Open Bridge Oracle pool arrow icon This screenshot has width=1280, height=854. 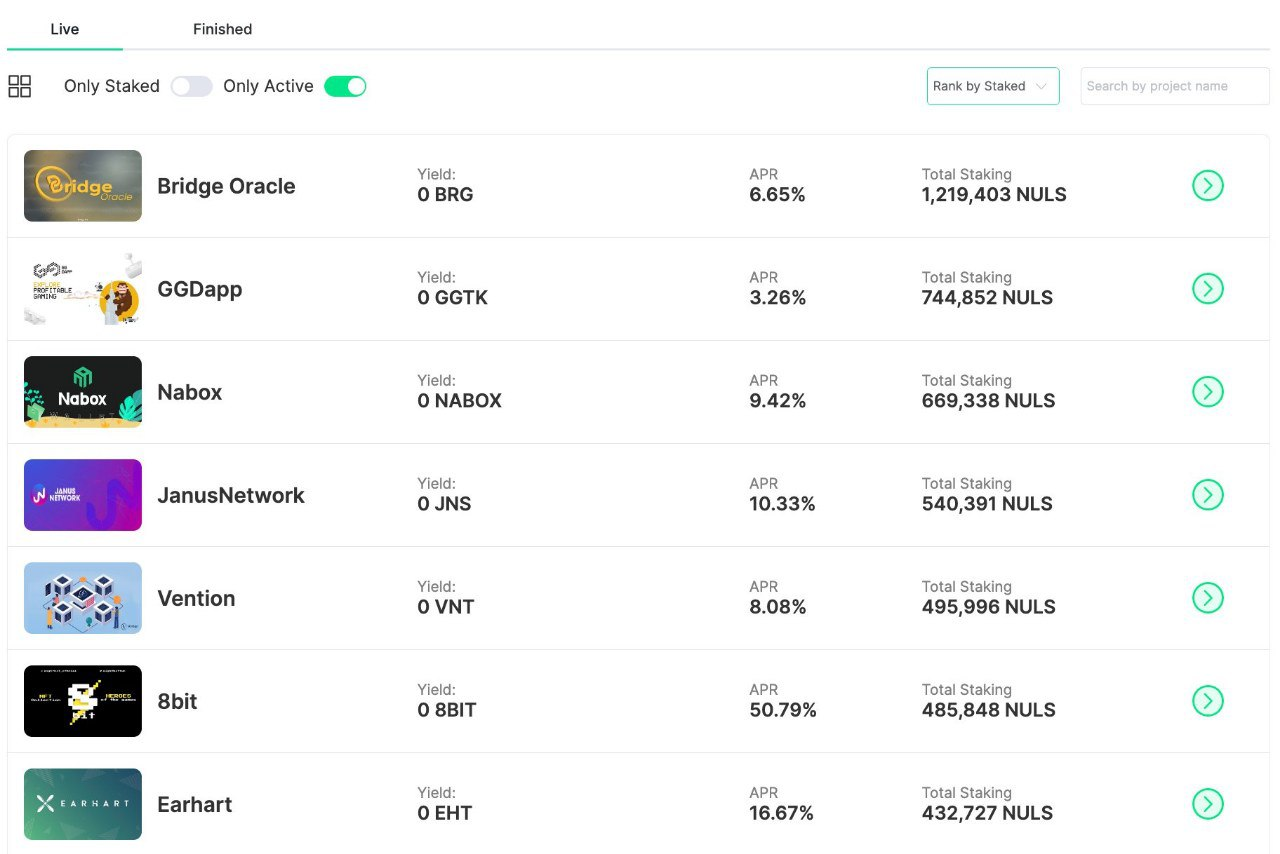click(x=1208, y=186)
